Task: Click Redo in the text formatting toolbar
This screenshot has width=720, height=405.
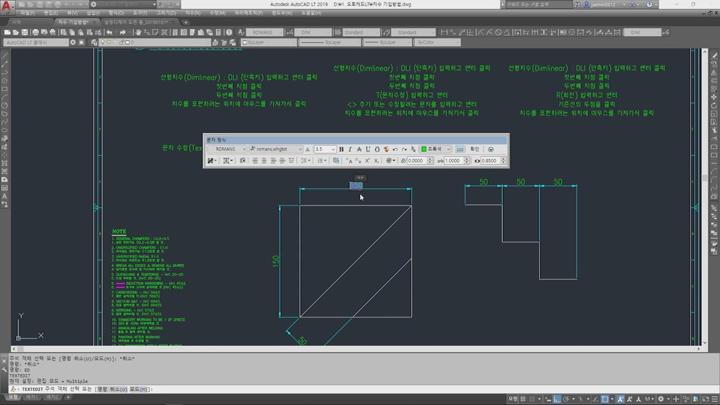Action: tap(404, 149)
